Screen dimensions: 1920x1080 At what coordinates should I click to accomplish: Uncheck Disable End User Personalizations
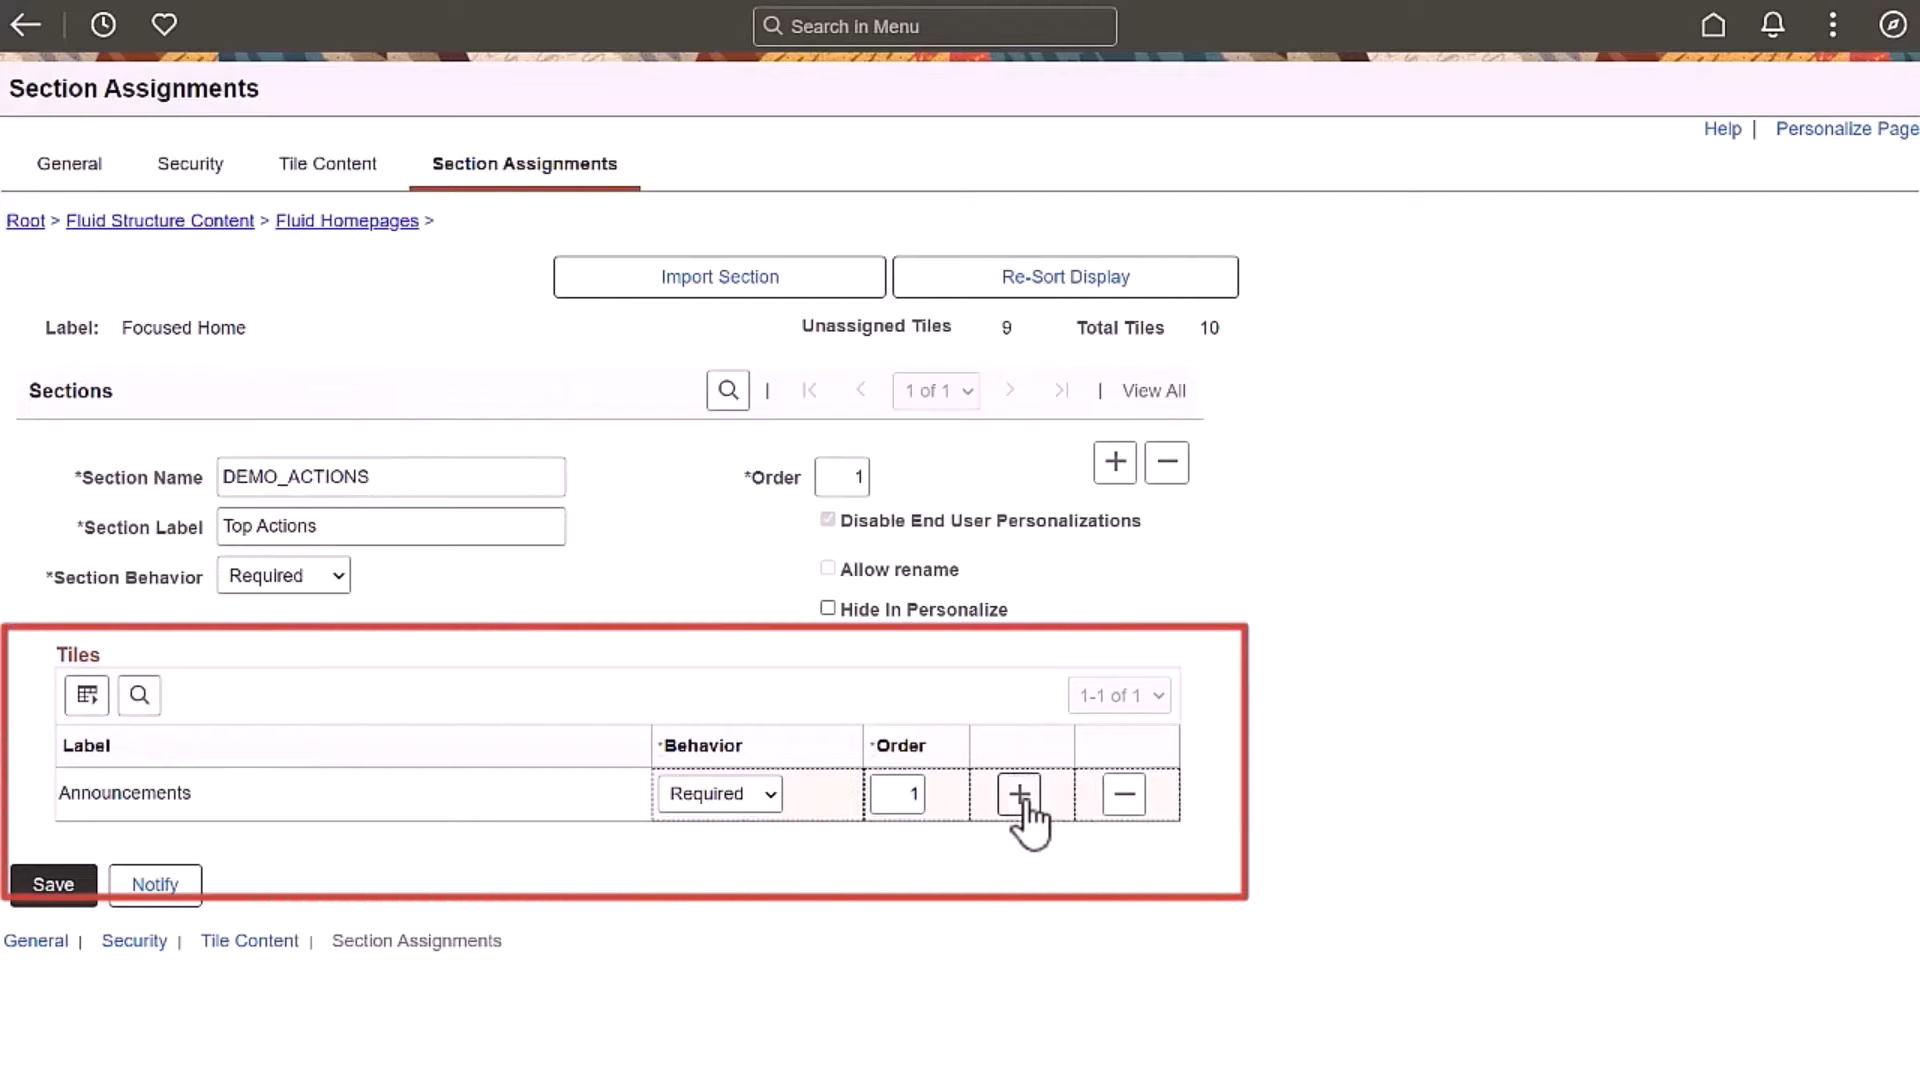tap(827, 519)
